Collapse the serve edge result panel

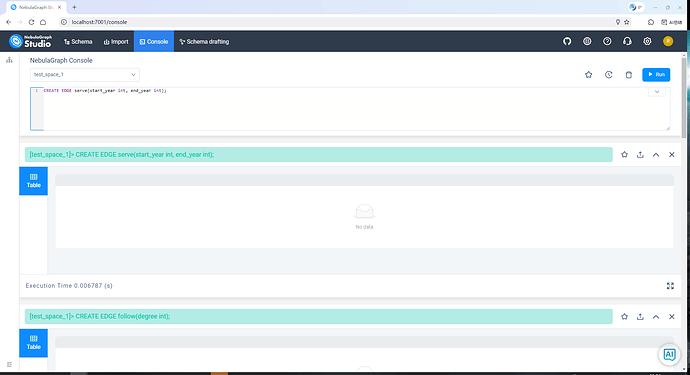coord(656,154)
